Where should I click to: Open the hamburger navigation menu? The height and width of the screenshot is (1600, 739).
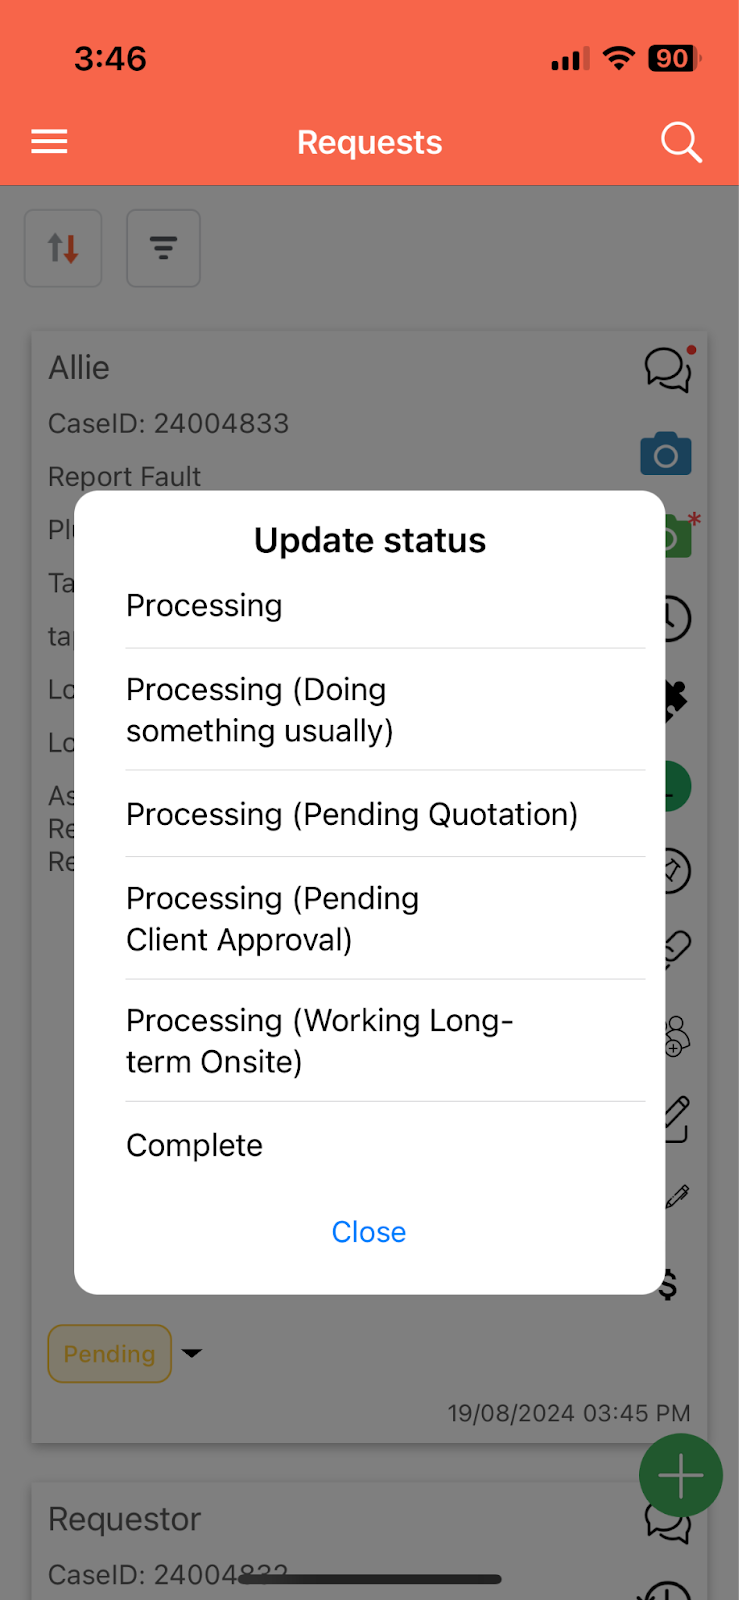point(49,142)
